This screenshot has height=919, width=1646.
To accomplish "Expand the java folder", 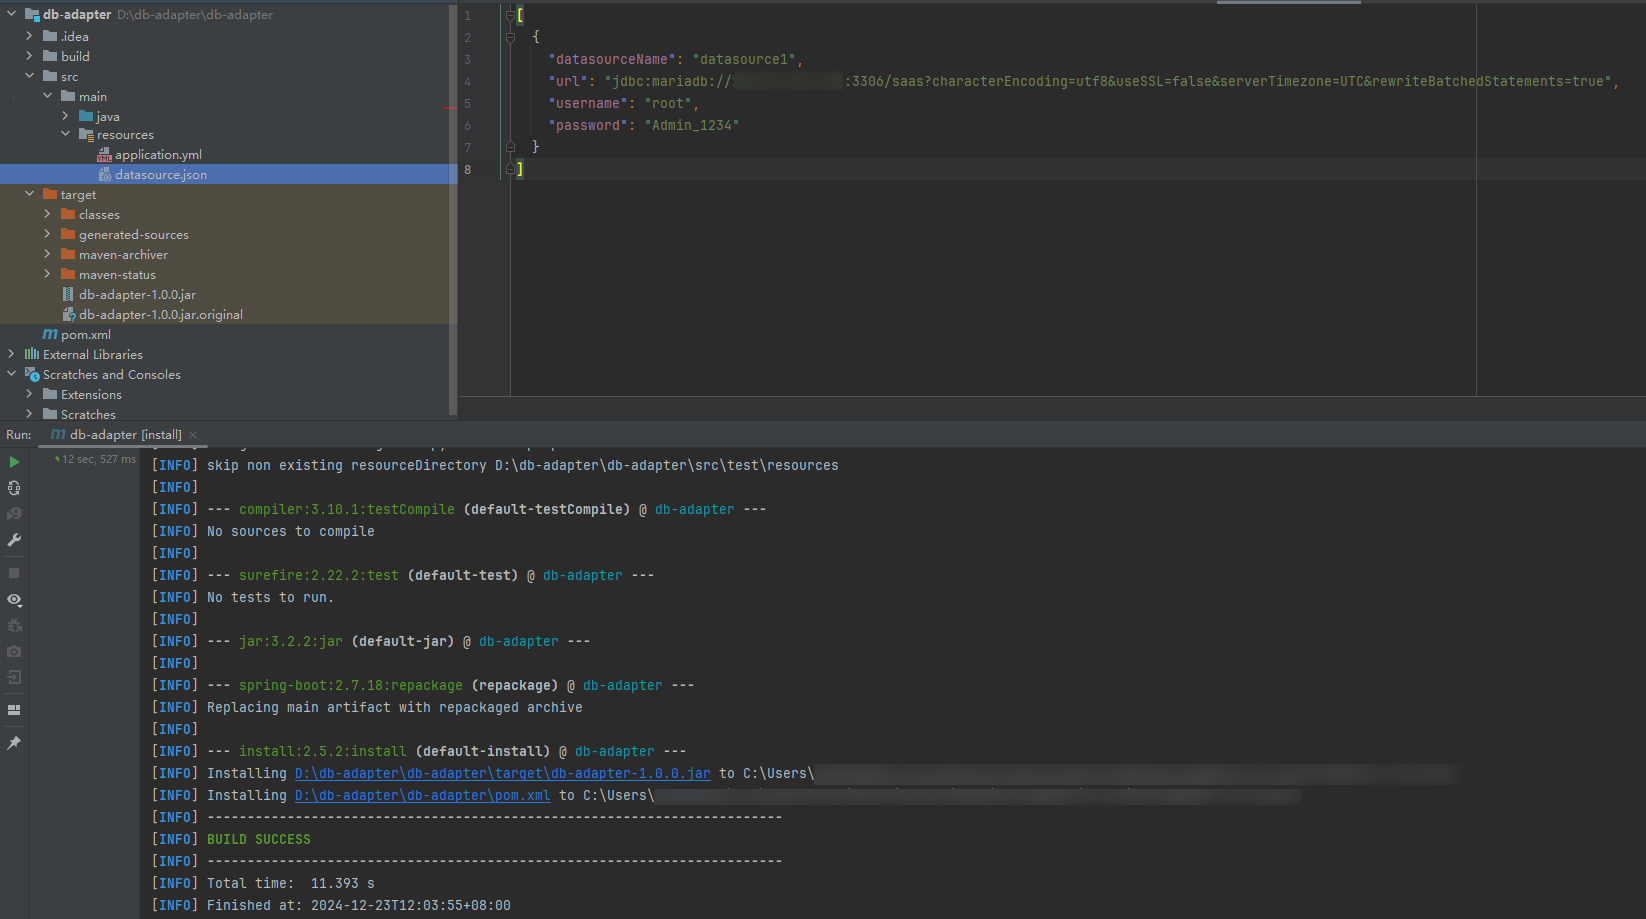I will (65, 116).
